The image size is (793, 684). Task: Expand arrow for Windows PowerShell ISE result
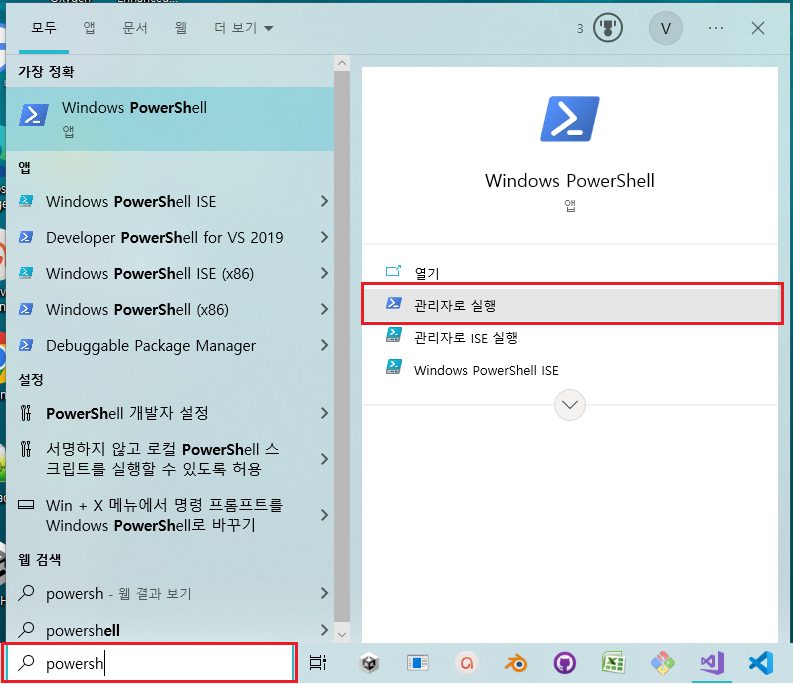coord(324,201)
